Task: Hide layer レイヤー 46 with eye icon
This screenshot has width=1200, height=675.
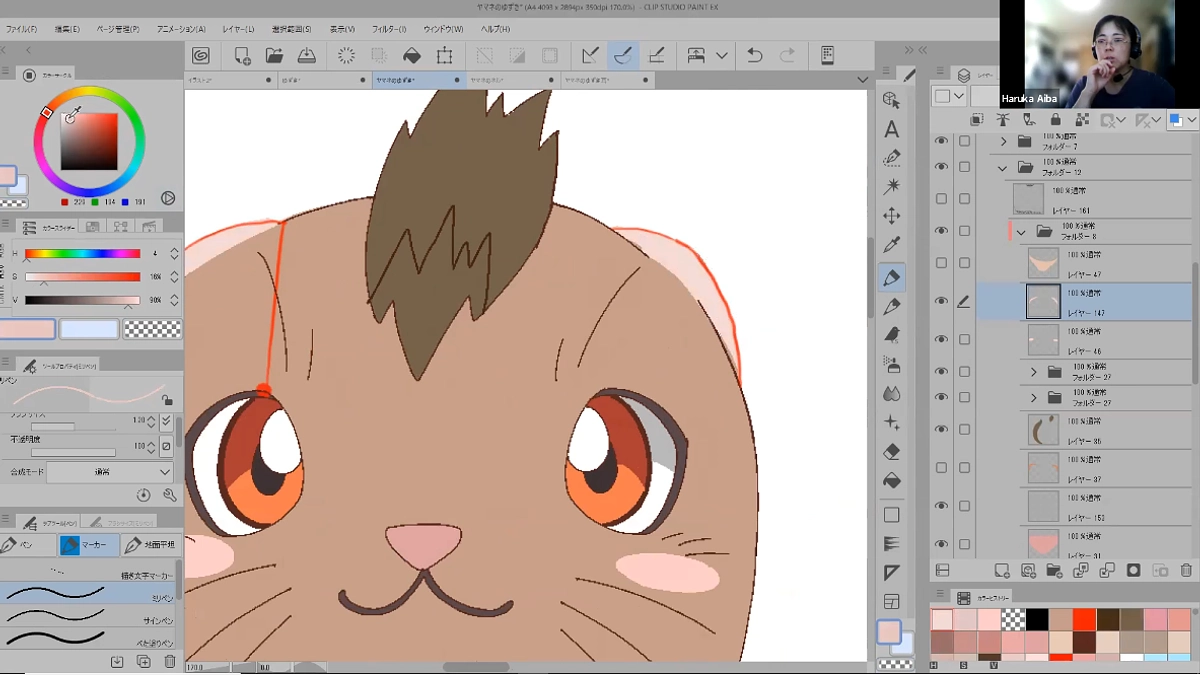Action: pyautogui.click(x=941, y=340)
